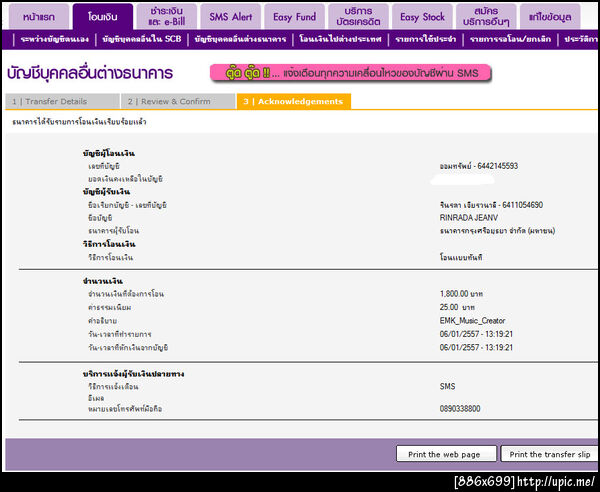
Task: Go to step 1 Transfer Details
Action: click(x=62, y=101)
